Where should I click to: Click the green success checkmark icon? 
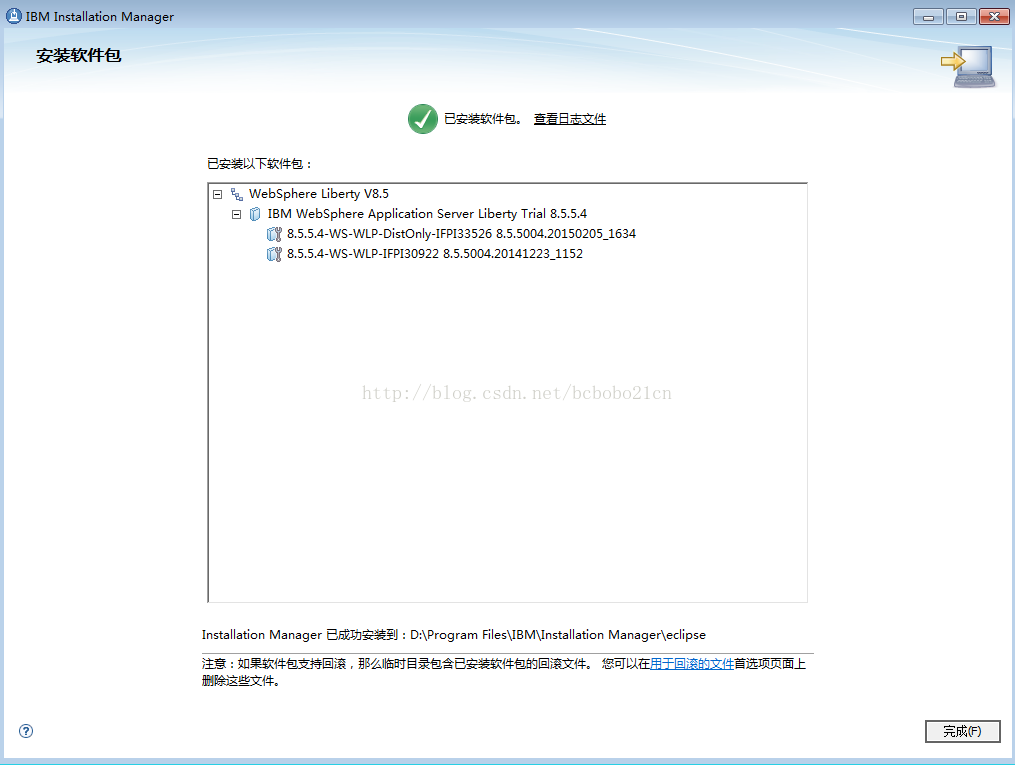coord(423,119)
